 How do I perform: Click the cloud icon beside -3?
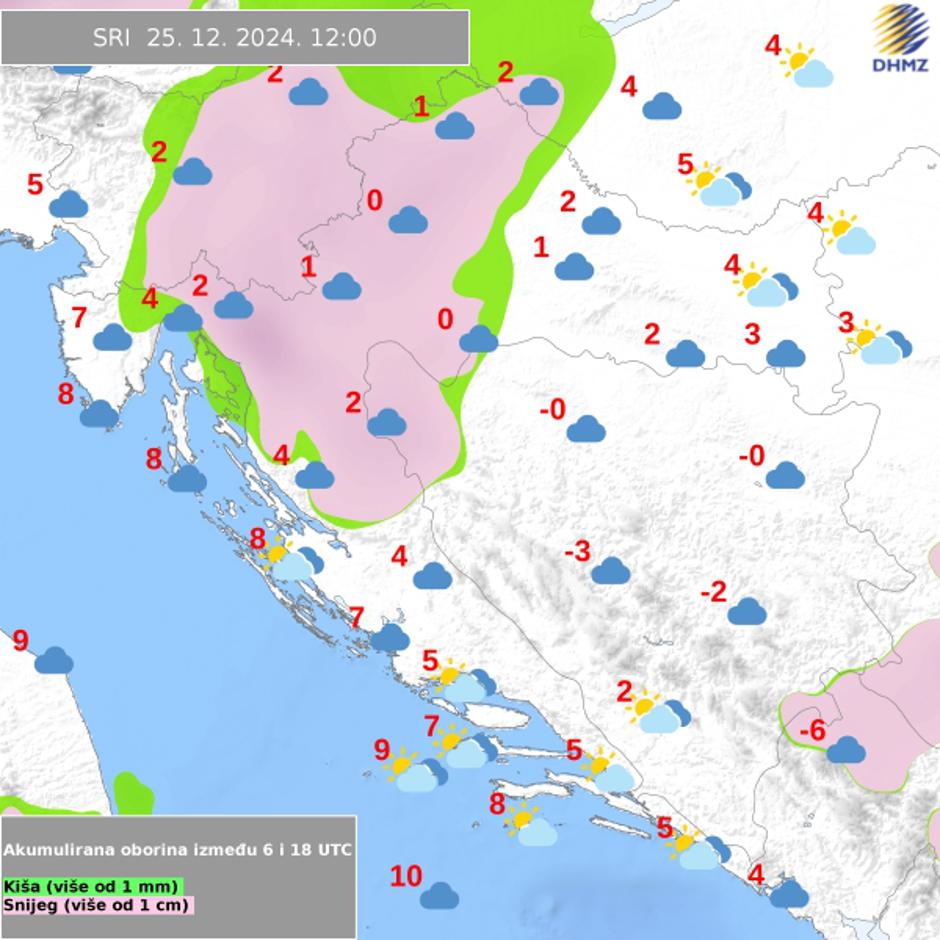[609, 571]
